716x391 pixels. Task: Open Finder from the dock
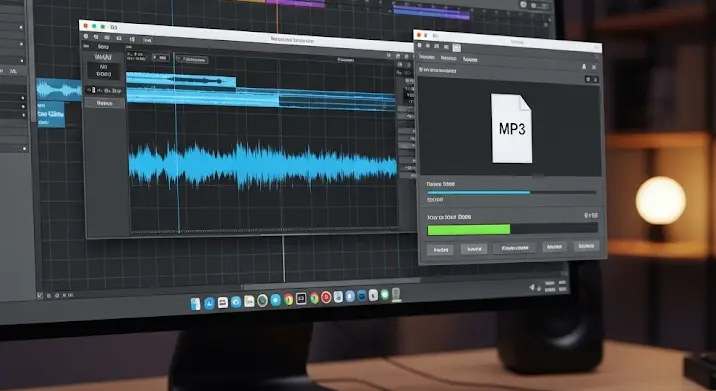point(195,304)
